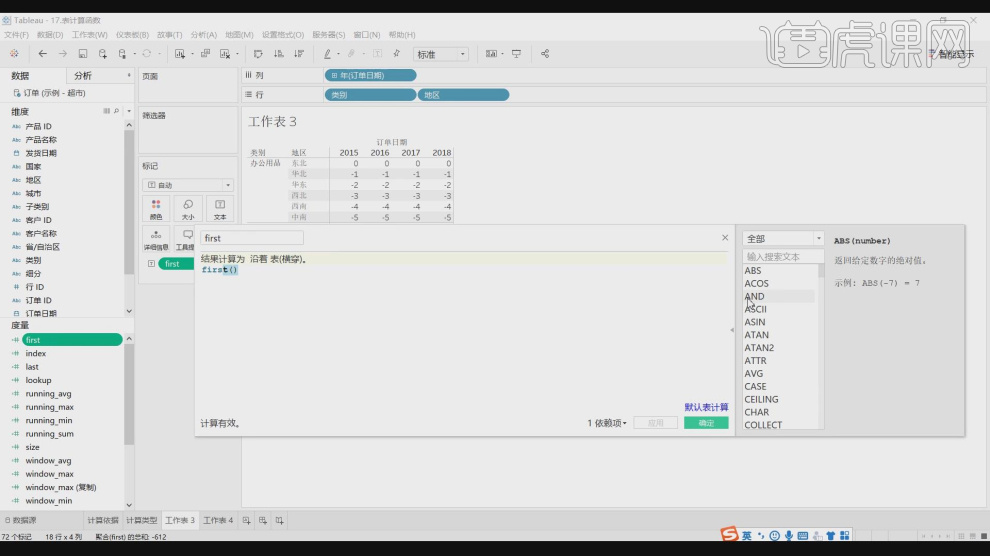
Task: Open the Text (文本) marks card
Action: [x=220, y=209]
